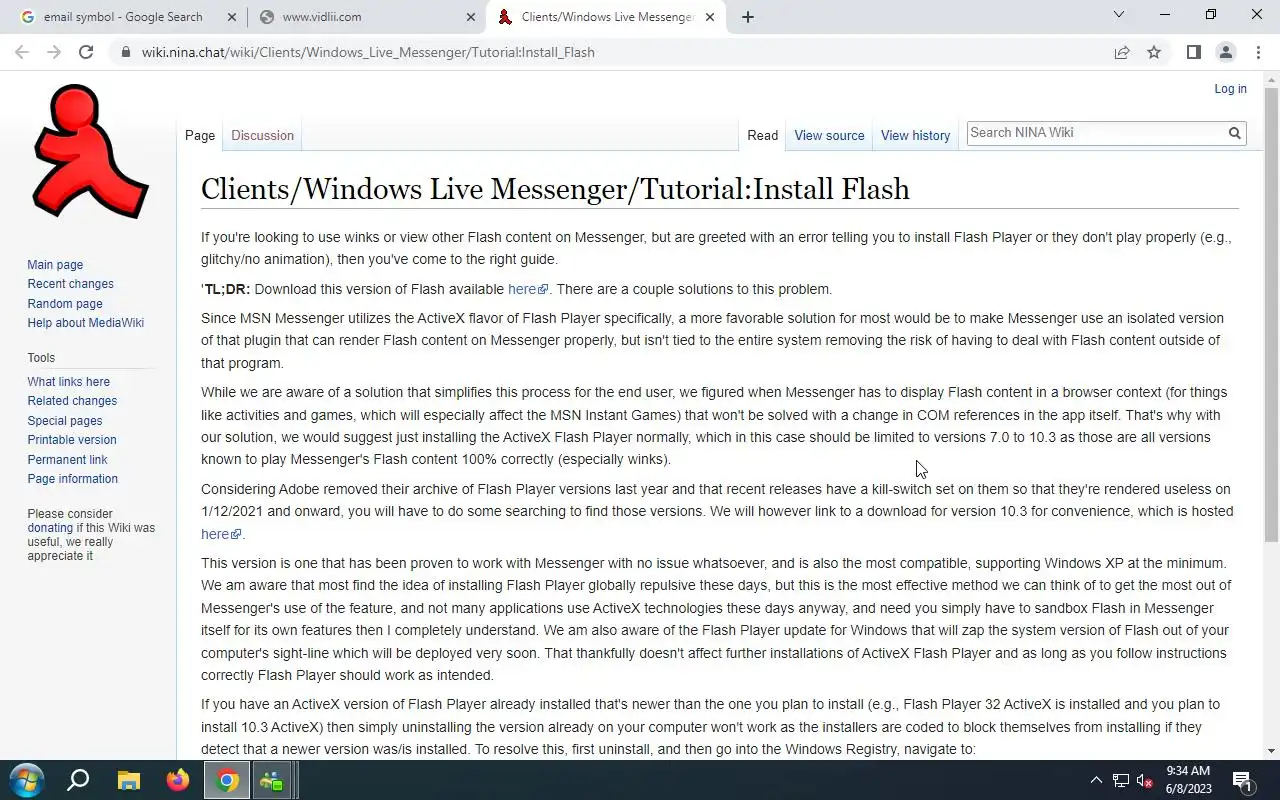
Task: Click the browser forward arrow
Action: 54,52
